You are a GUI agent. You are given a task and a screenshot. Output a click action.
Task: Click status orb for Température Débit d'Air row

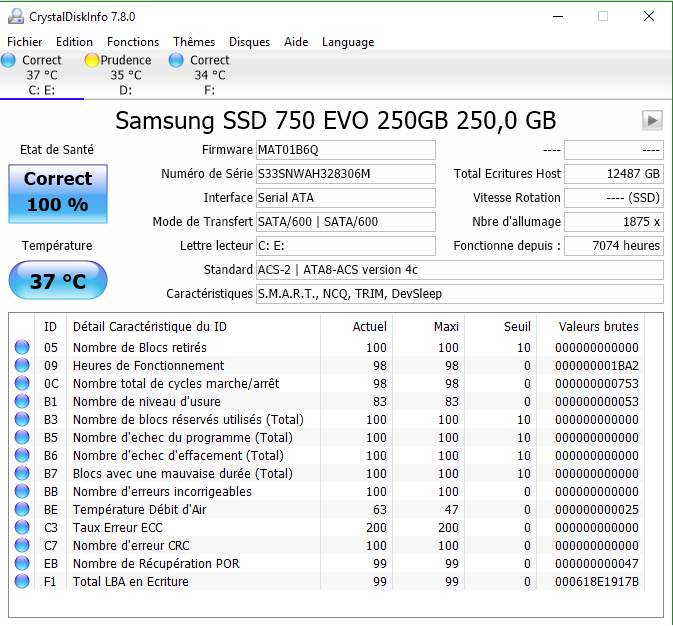click(22, 510)
